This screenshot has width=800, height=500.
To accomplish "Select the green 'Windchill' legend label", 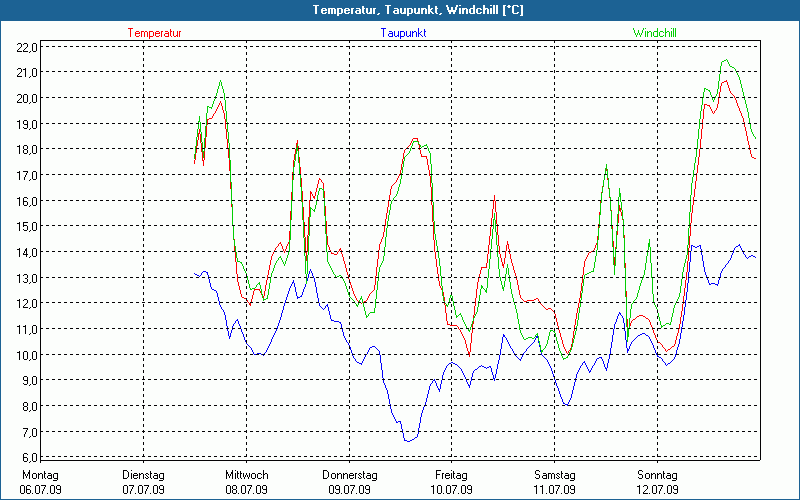I will point(655,33).
